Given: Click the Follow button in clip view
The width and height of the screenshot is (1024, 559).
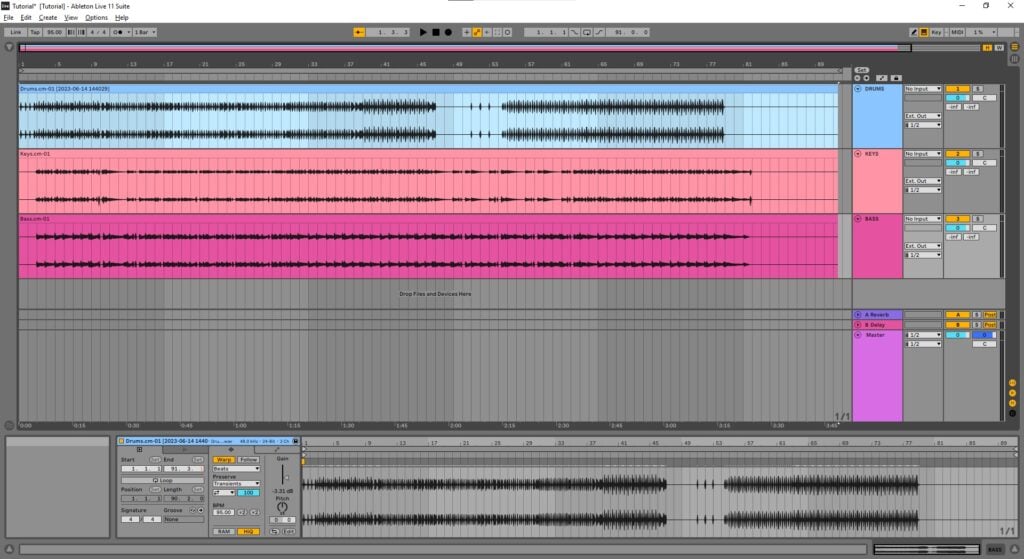Looking at the screenshot, I should (248, 460).
